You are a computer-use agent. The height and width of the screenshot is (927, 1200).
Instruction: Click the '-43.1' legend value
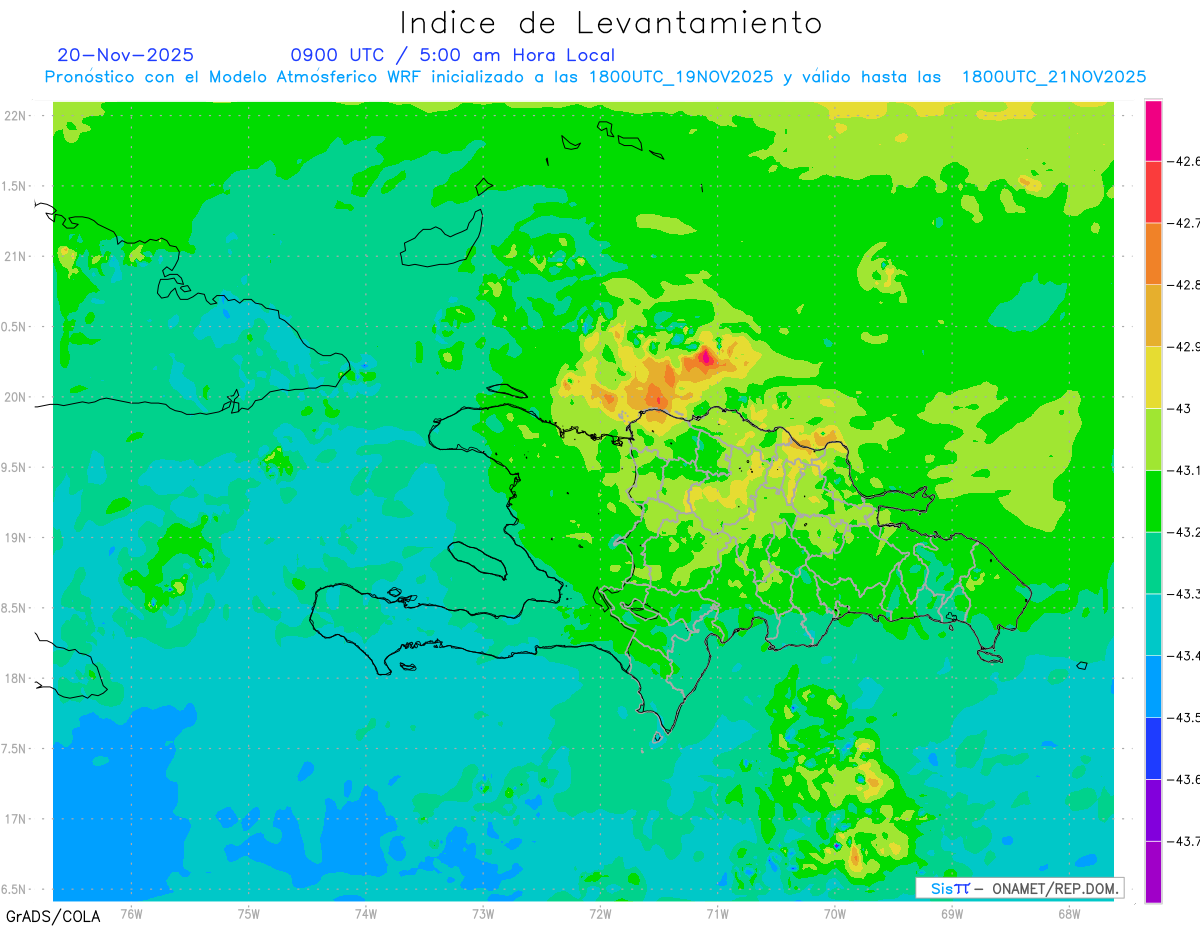pyautogui.click(x=1185, y=470)
